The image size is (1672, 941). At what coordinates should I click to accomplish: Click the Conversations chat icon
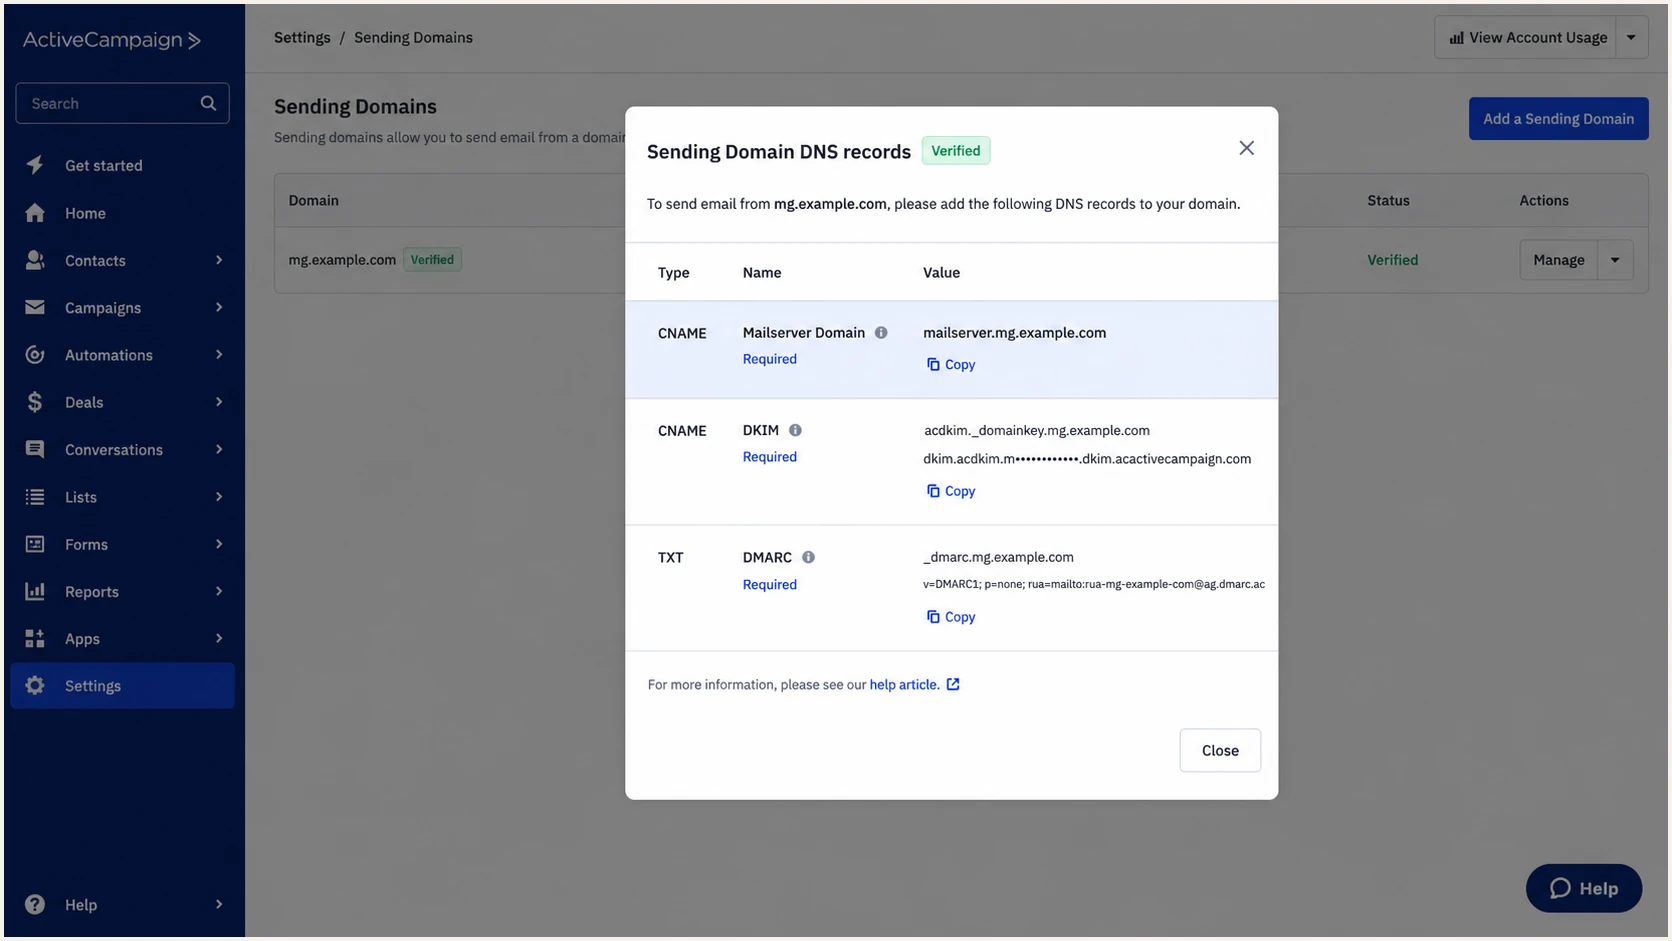click(x=35, y=449)
